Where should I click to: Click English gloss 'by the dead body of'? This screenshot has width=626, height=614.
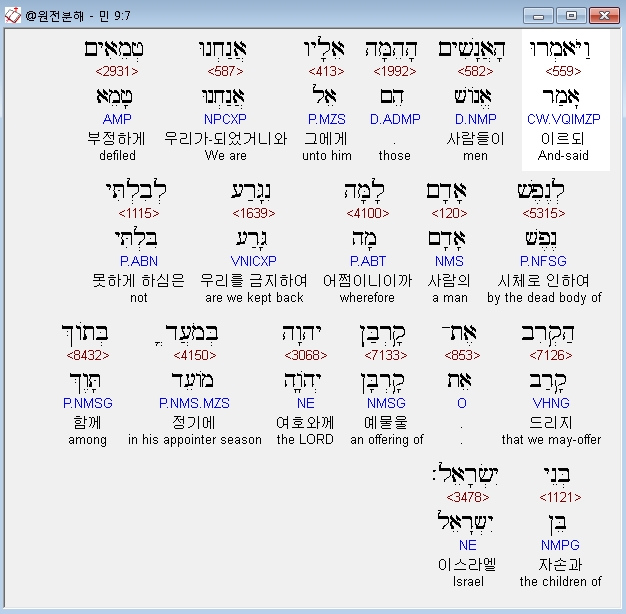[x=544, y=298]
